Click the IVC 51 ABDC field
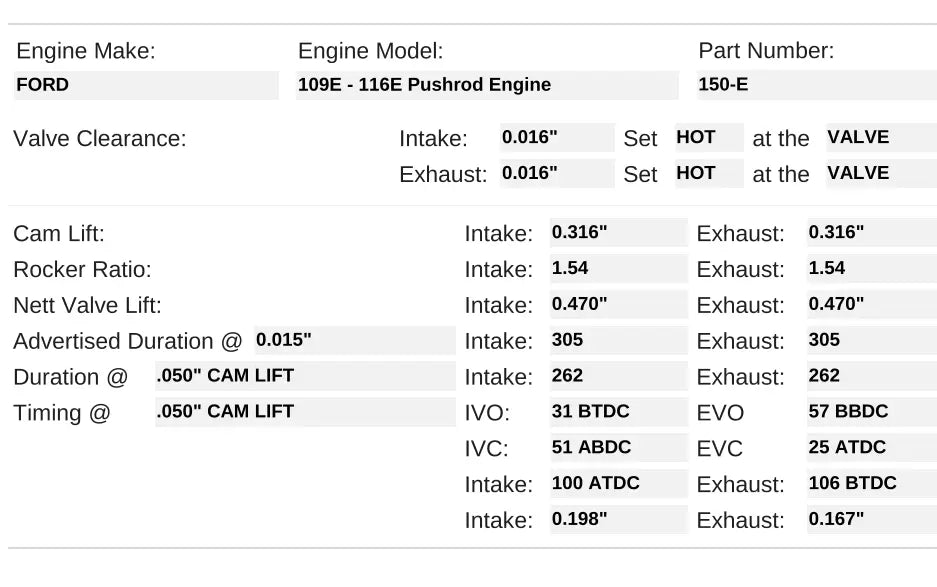Image resolution: width=937 pixels, height=587 pixels. coord(618,448)
